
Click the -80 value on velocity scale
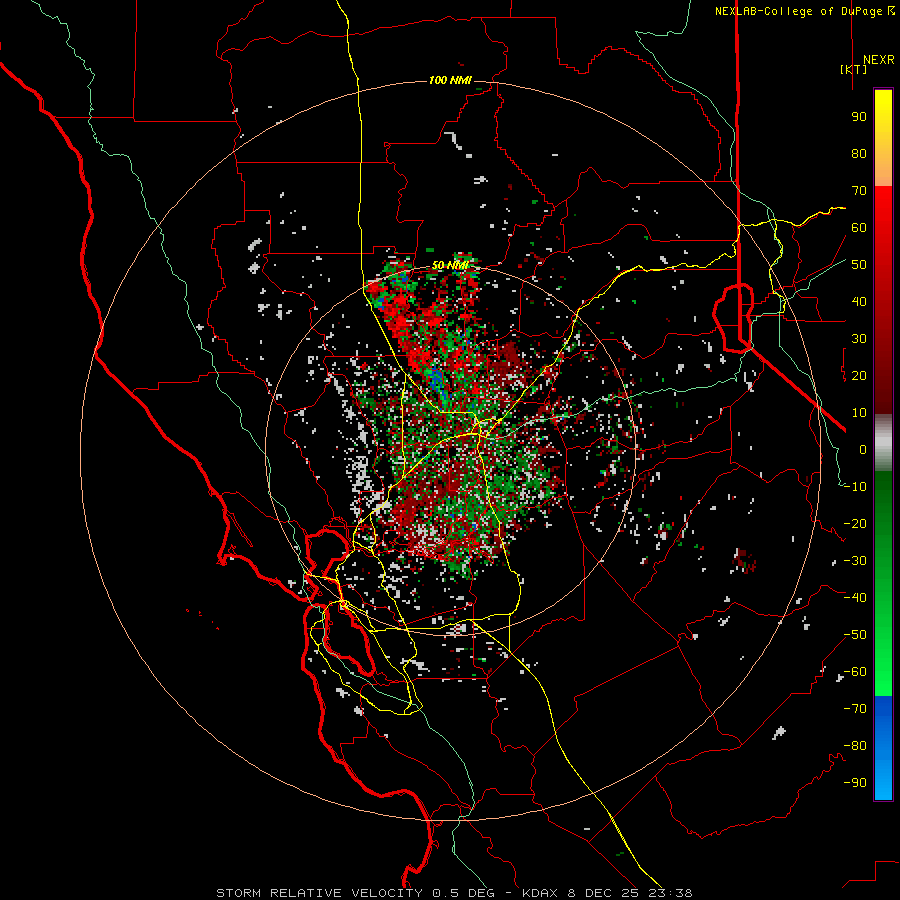tap(855, 746)
